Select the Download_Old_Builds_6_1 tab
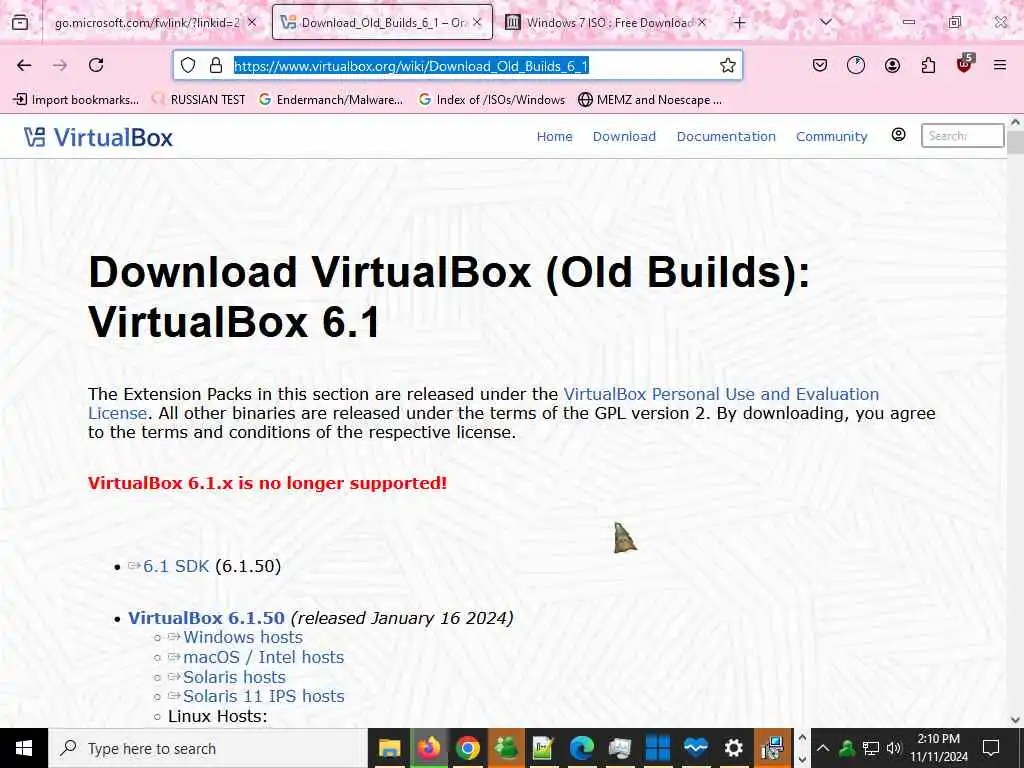Image resolution: width=1024 pixels, height=768 pixels. pos(382,23)
